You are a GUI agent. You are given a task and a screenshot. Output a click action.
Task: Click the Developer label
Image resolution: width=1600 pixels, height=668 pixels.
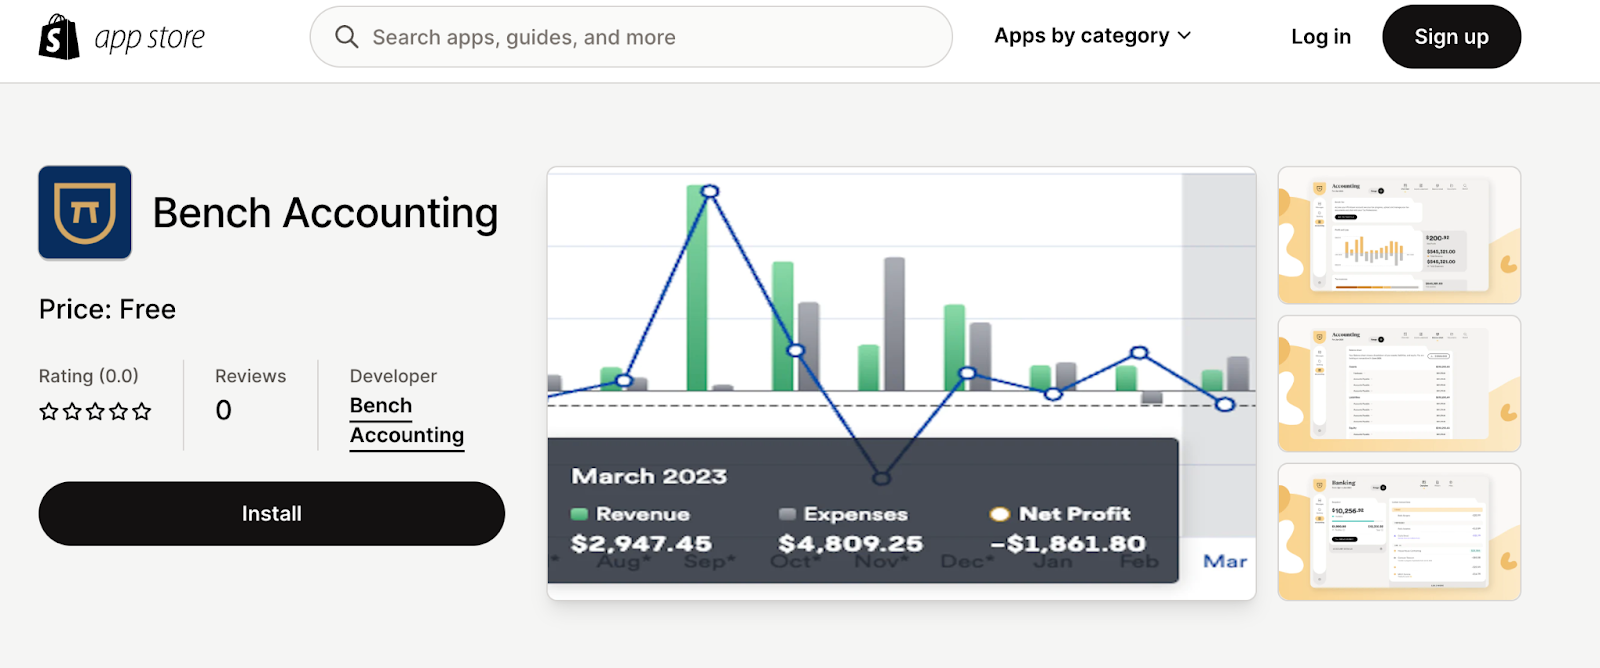(x=393, y=376)
